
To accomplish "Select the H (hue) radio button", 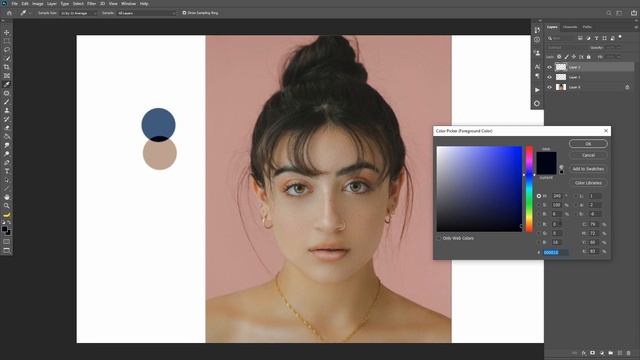I will (x=539, y=196).
